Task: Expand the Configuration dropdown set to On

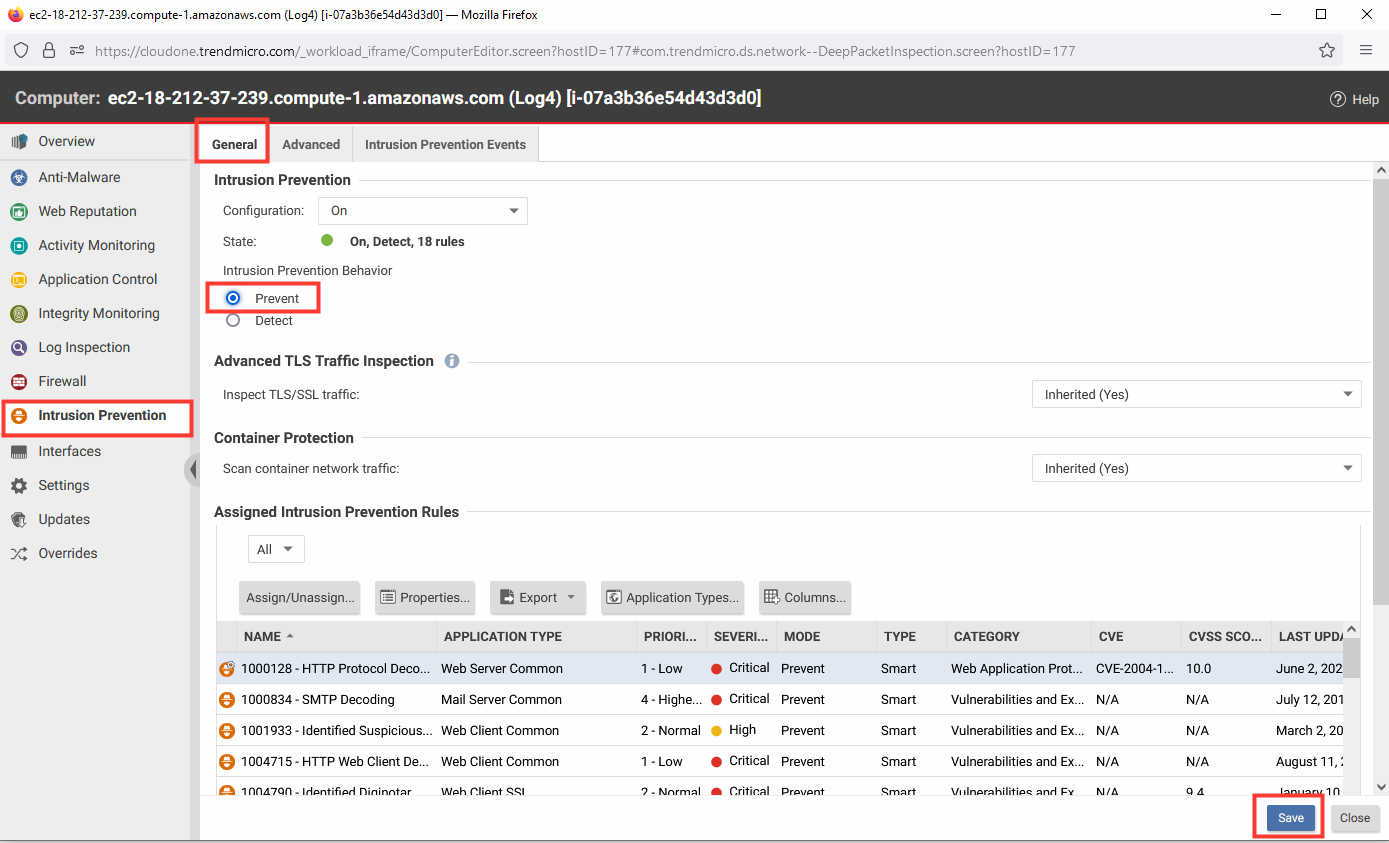Action: [x=423, y=211]
